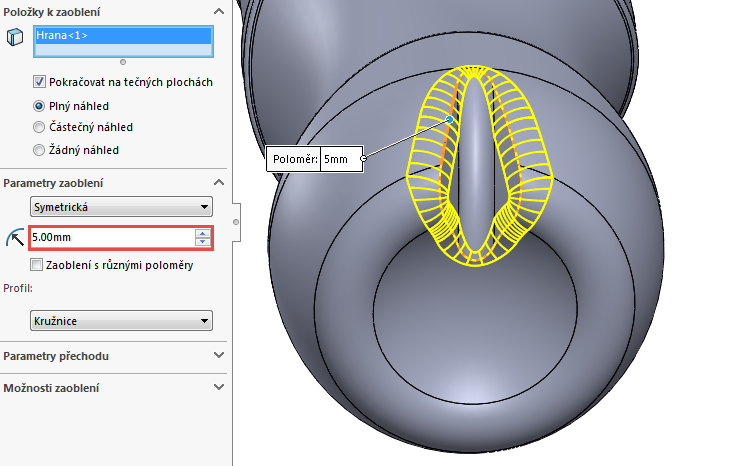
Task: Decrease radius with the down spinner arrow
Action: 203,242
